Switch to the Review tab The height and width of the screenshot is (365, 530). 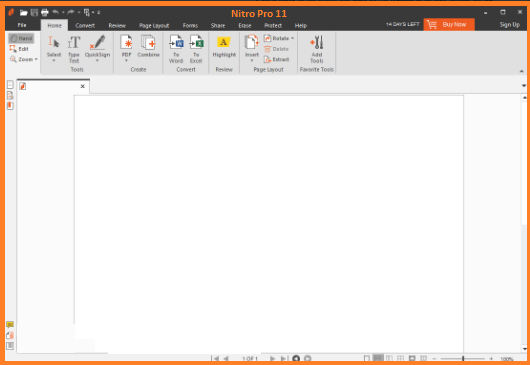(x=117, y=26)
